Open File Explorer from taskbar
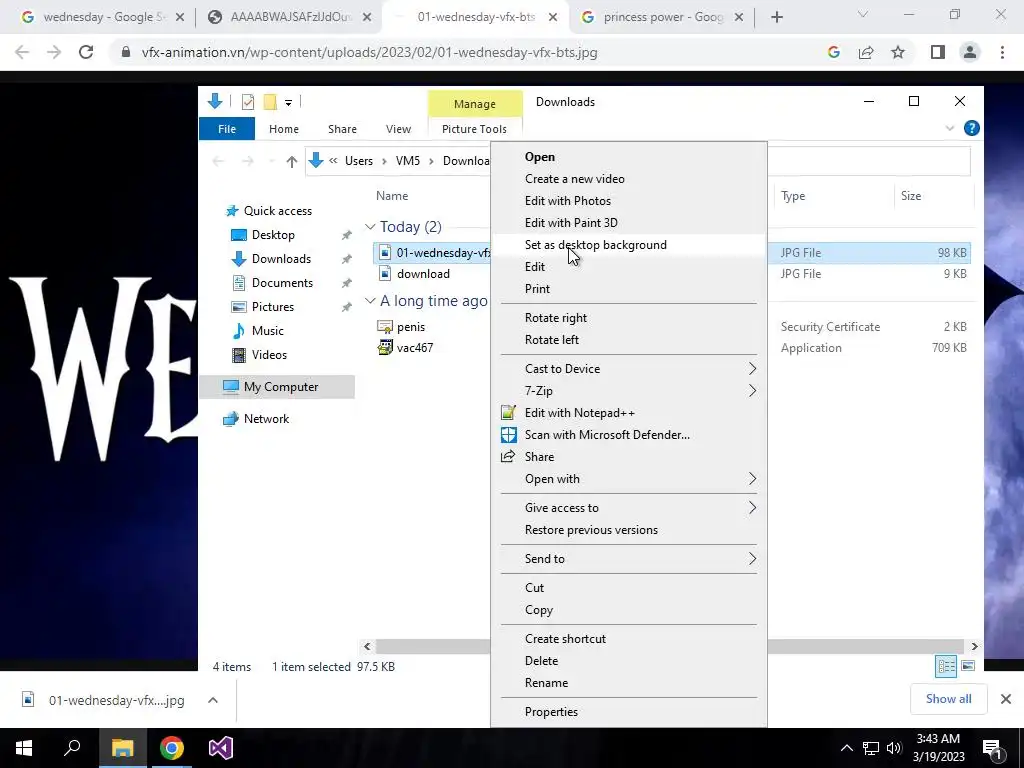1024x768 pixels. point(122,748)
